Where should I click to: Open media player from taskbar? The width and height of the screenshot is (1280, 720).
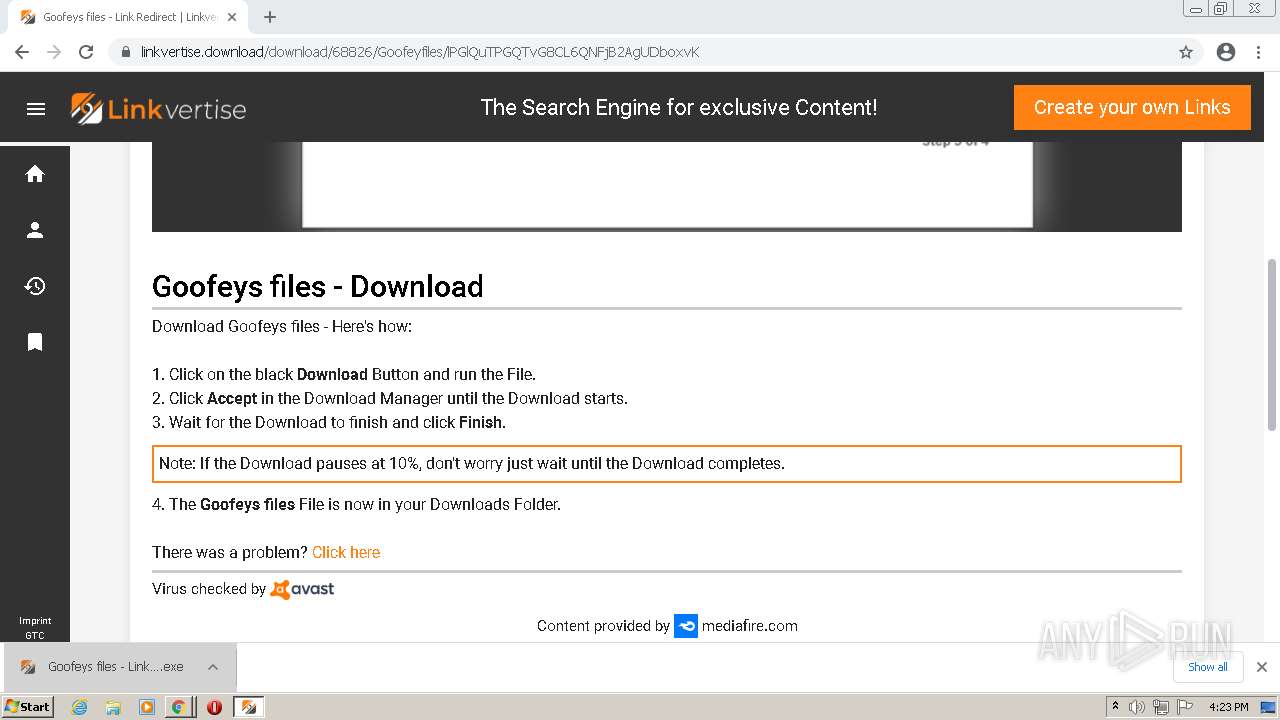tap(147, 707)
